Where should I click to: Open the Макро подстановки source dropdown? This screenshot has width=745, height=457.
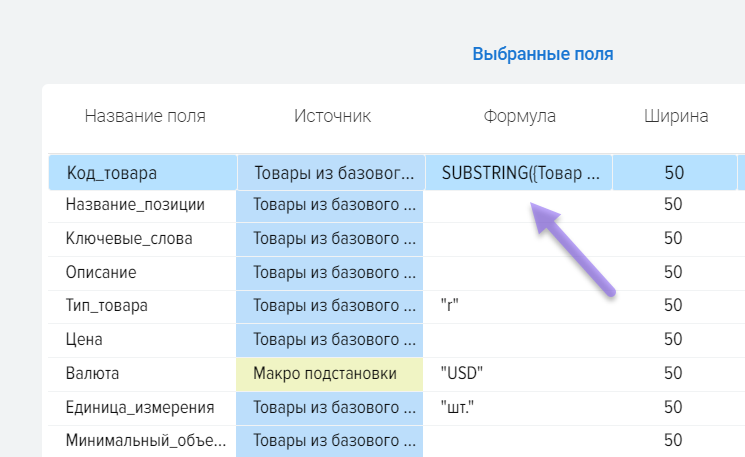[x=330, y=374]
